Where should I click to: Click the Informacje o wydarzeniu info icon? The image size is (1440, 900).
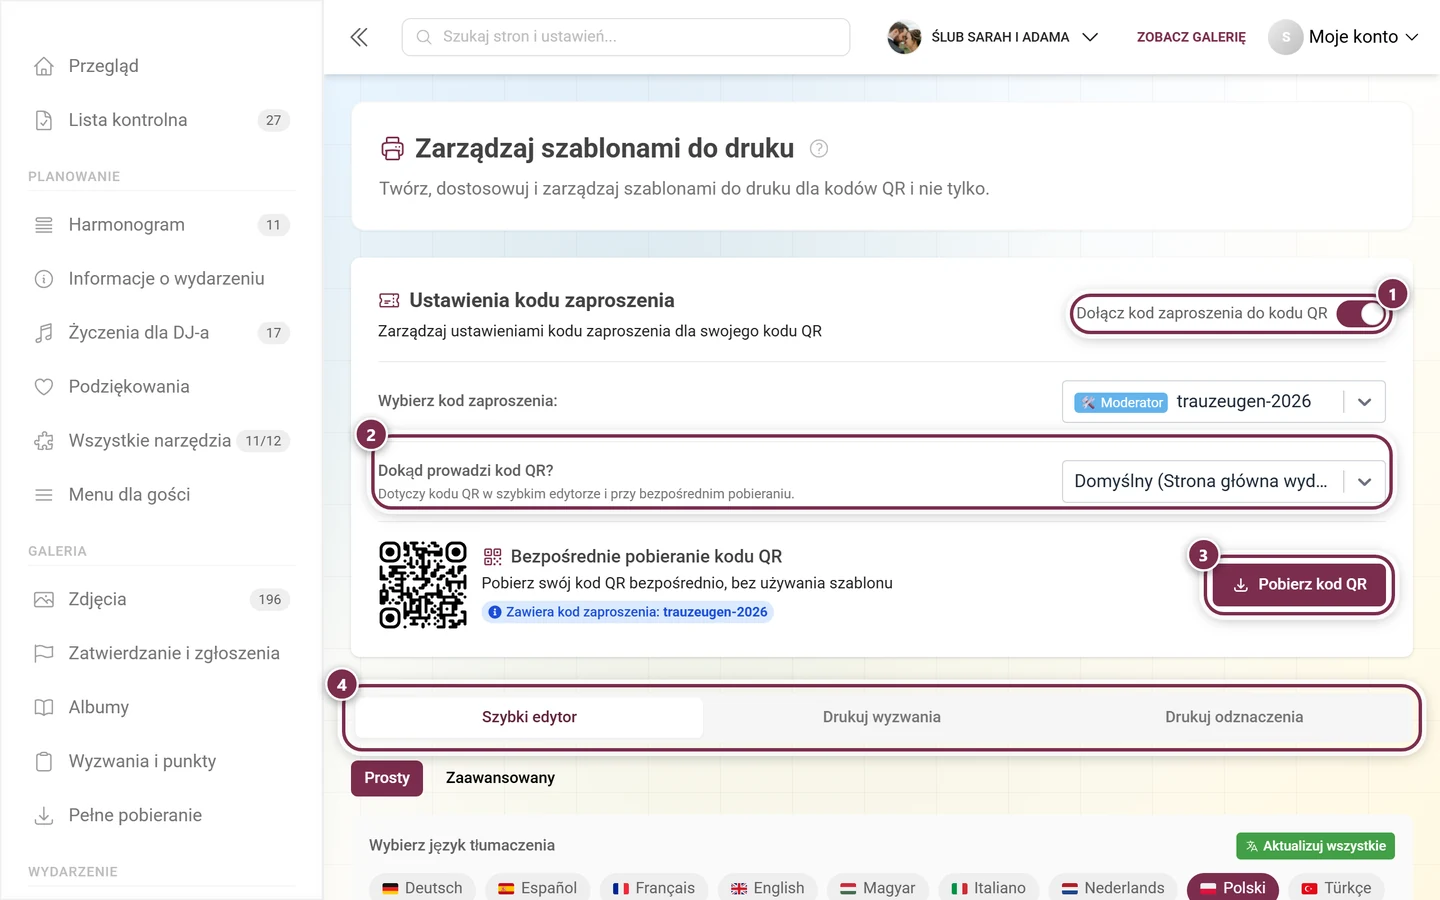pyautogui.click(x=44, y=279)
